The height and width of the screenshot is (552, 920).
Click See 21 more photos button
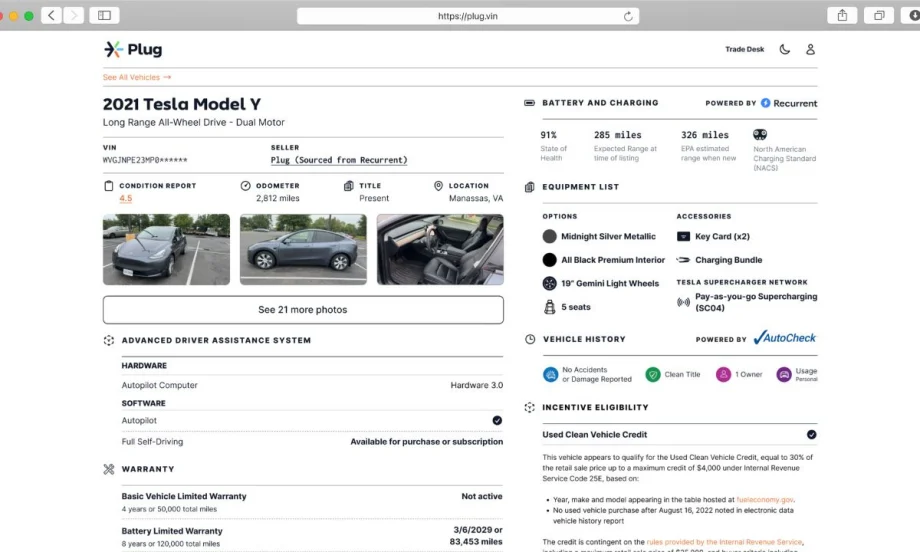(303, 310)
